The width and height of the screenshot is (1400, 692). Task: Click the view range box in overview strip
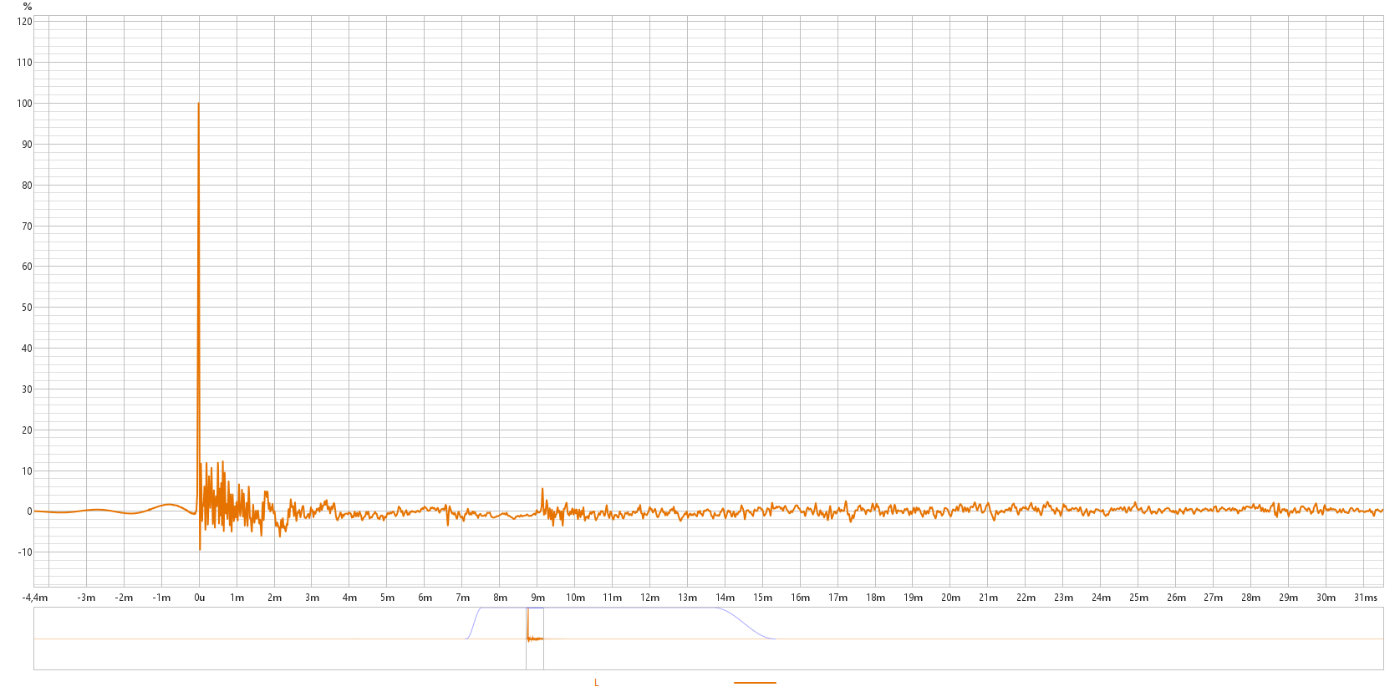tap(534, 638)
